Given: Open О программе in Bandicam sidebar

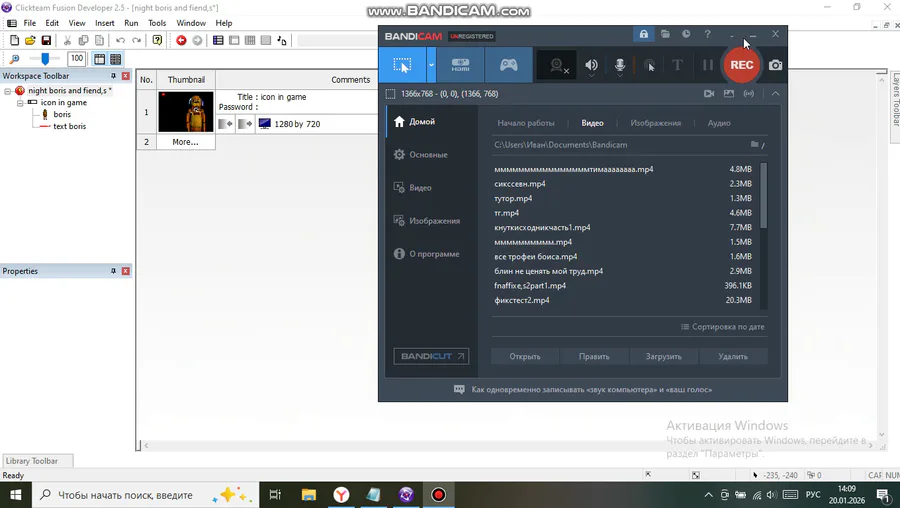Looking at the screenshot, I should coord(433,254).
